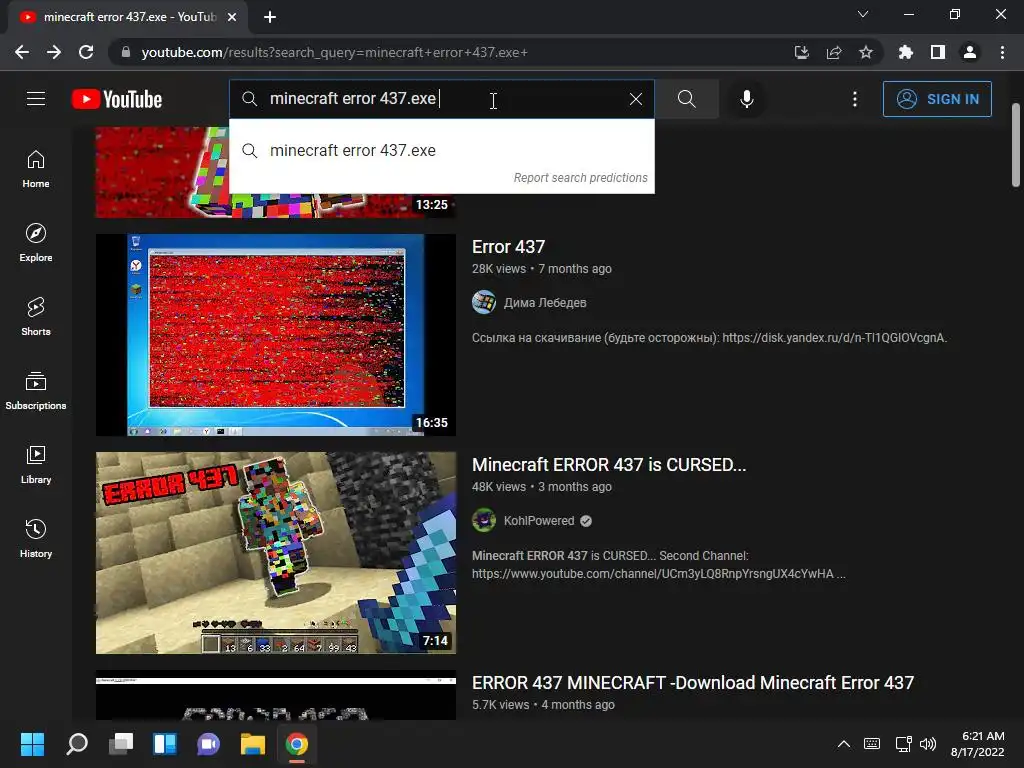Select the 'minecraft error 437.exe - YouTube' tab
Viewport: 1024px width, 768px height.
(x=128, y=18)
